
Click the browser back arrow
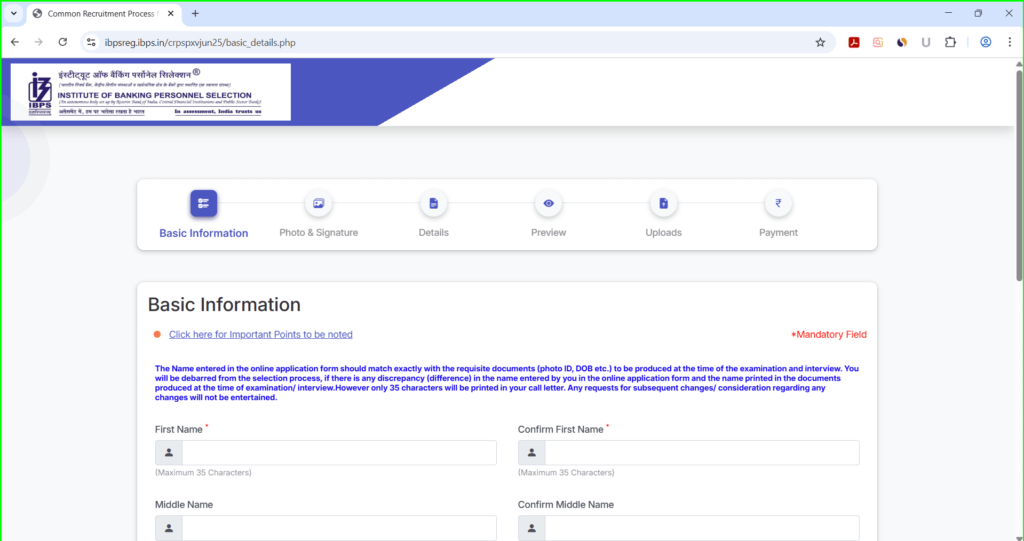click(x=15, y=42)
